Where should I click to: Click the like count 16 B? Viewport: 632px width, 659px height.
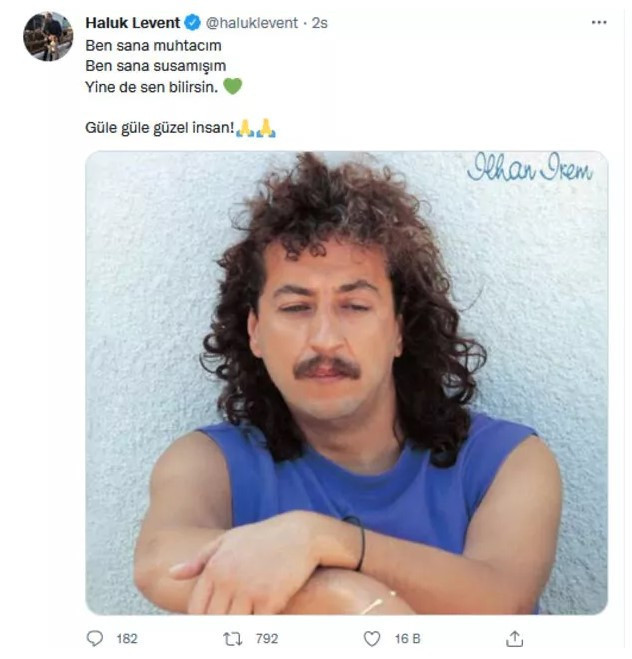pos(405,638)
